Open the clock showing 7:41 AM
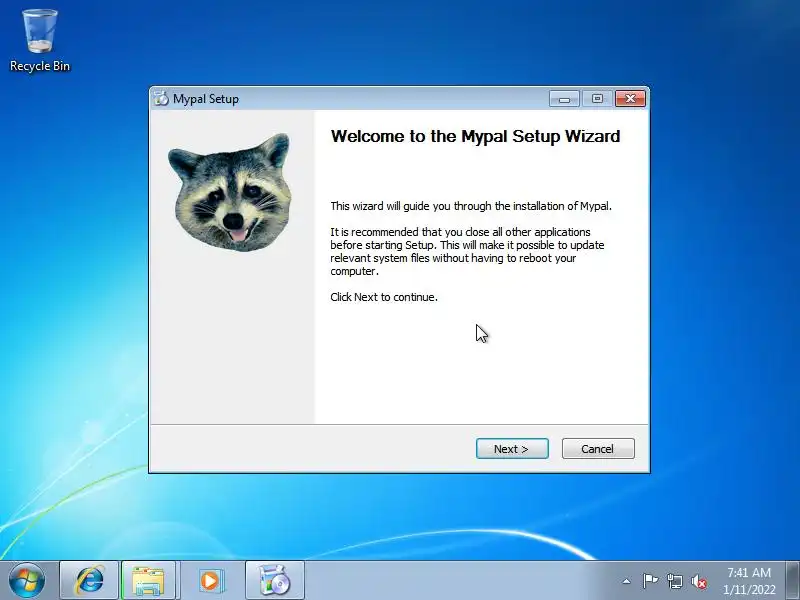The height and width of the screenshot is (600, 800). [x=749, y=581]
